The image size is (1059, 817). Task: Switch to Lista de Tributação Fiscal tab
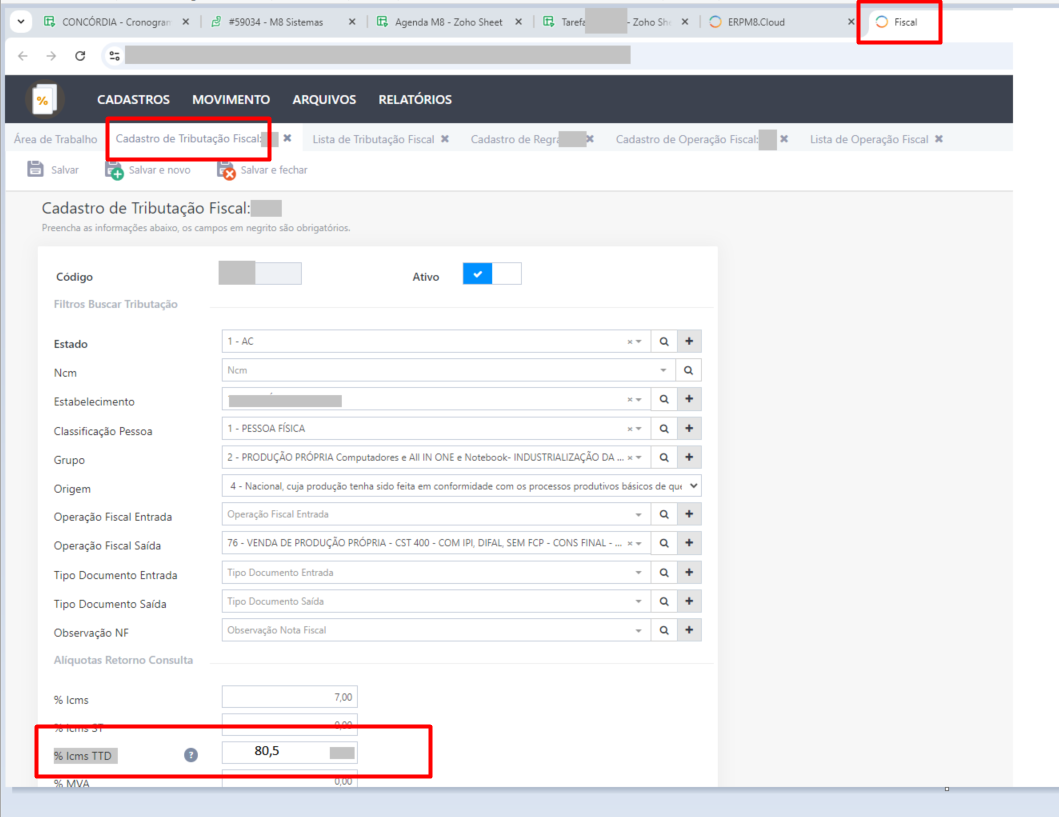point(373,139)
